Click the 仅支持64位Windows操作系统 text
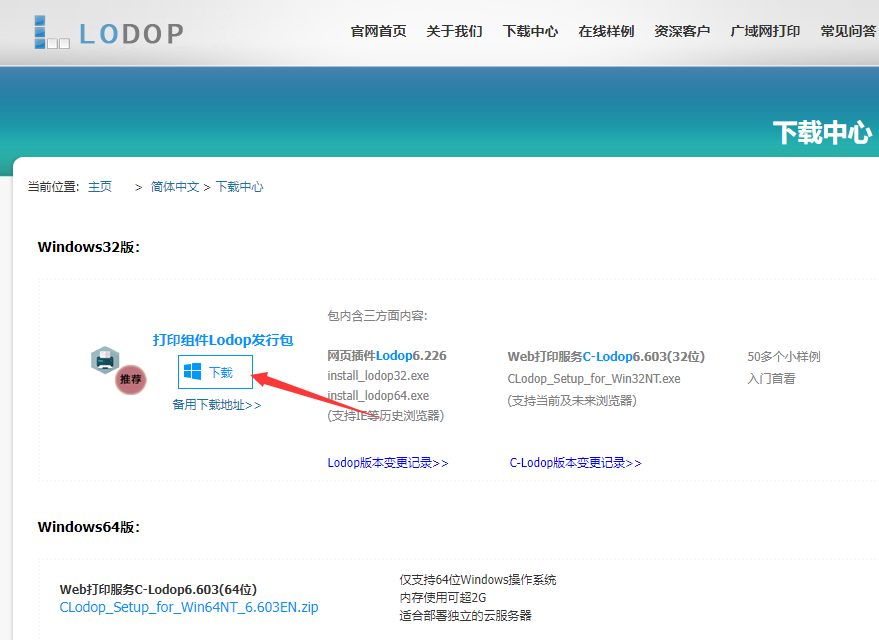Image resolution: width=879 pixels, height=640 pixels. pyautogui.click(x=478, y=580)
